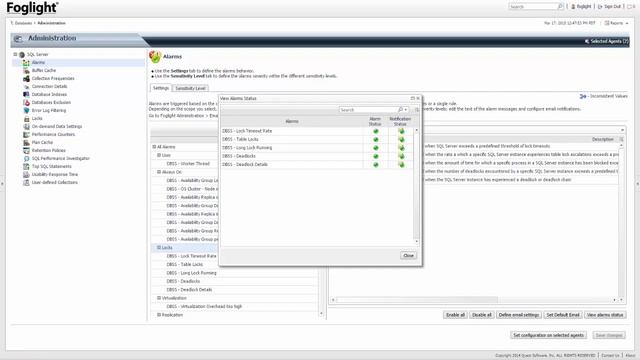
Task: Collapse the Virtualization alarms group
Action: tap(159, 298)
